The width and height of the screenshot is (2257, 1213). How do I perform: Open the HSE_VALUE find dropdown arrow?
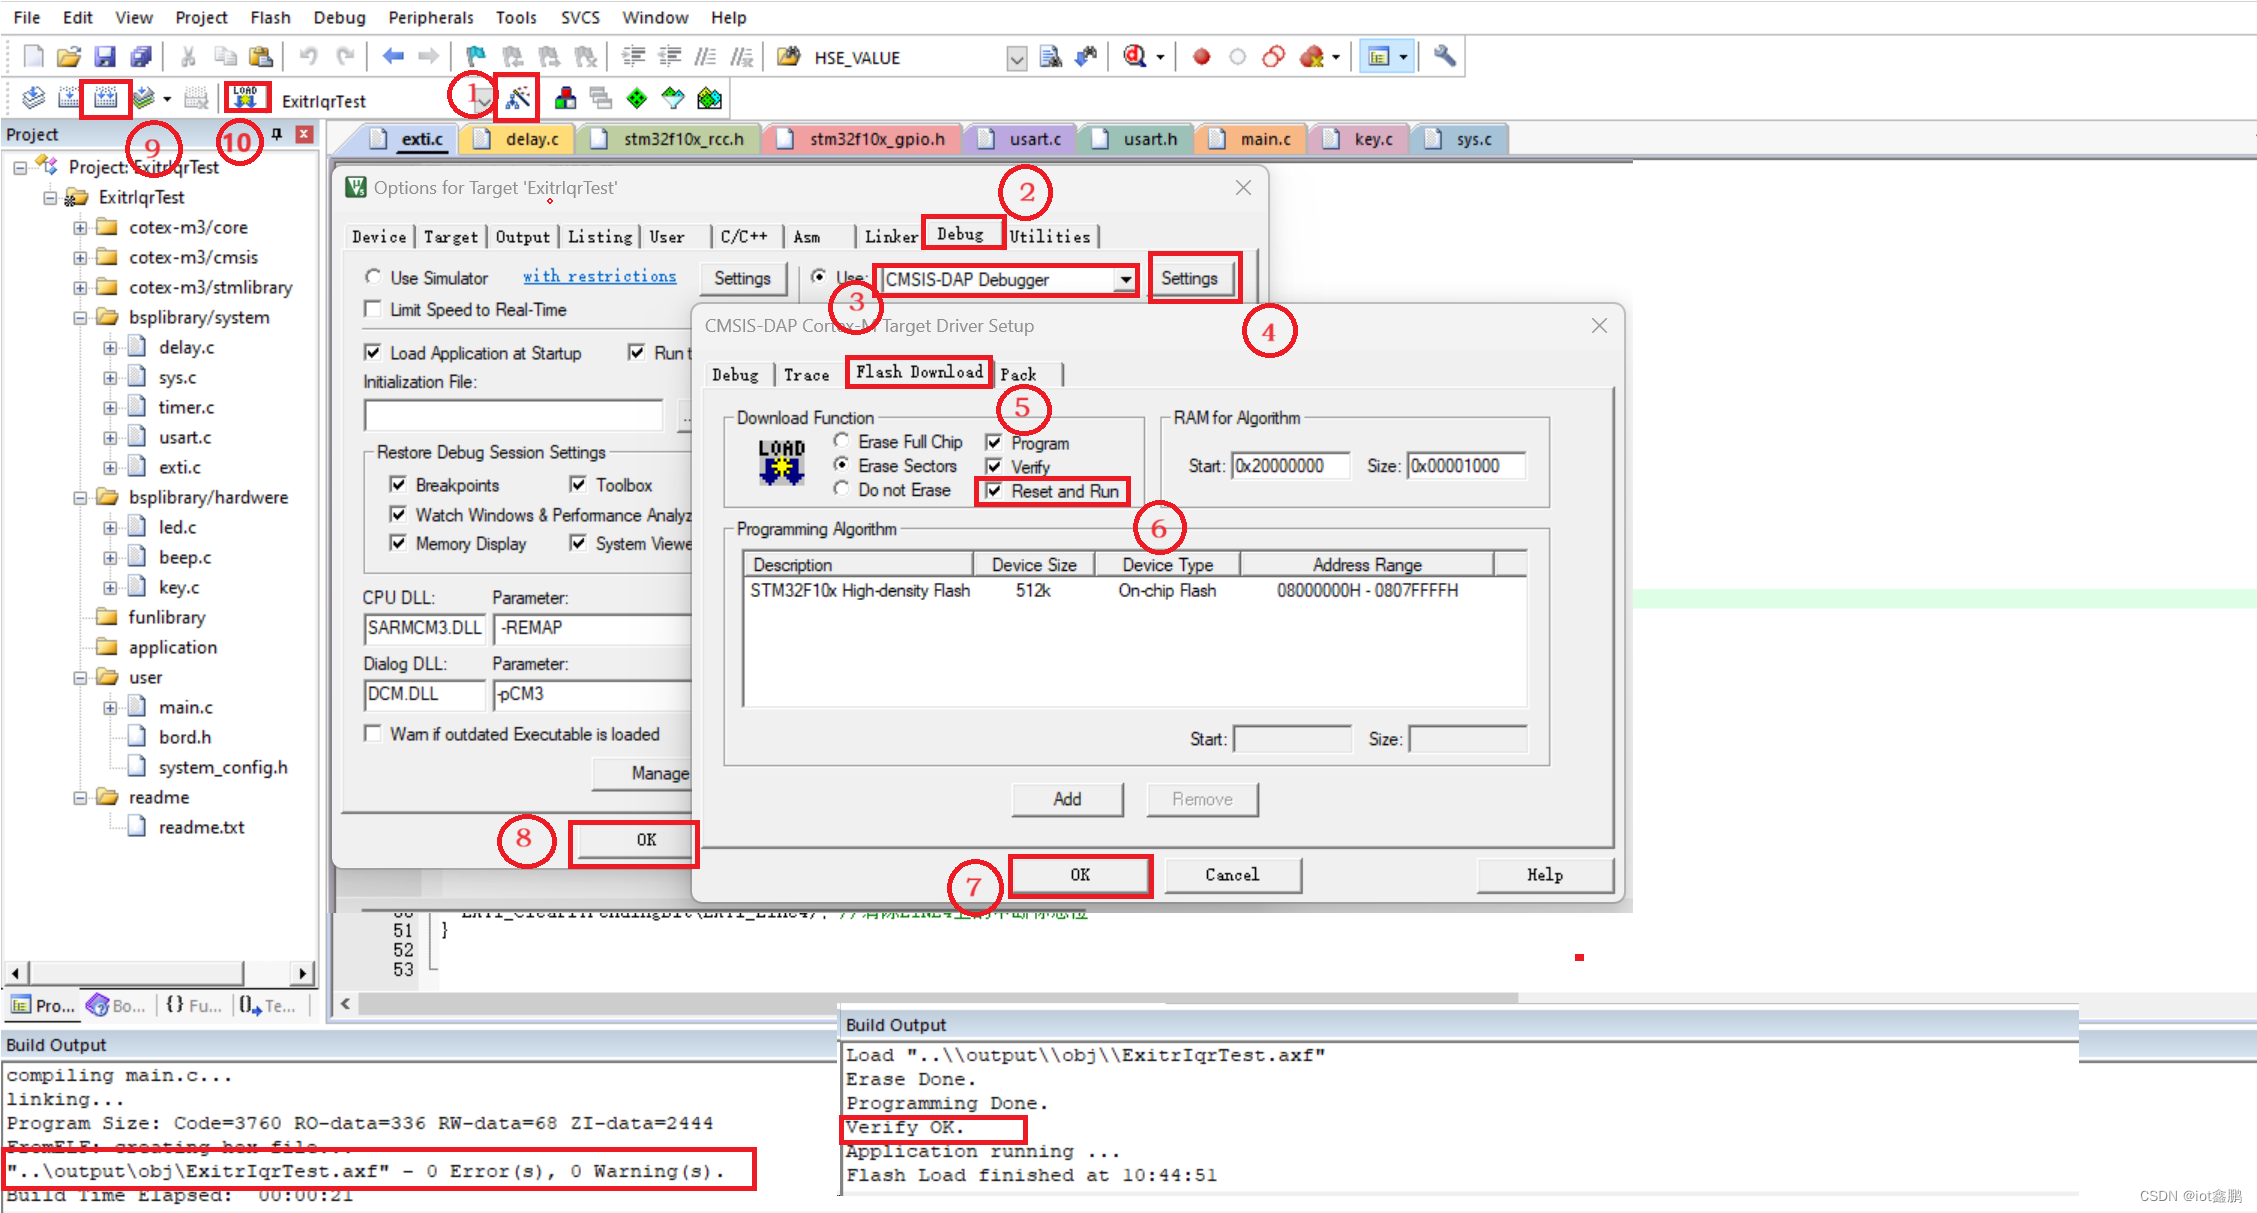tap(1016, 58)
